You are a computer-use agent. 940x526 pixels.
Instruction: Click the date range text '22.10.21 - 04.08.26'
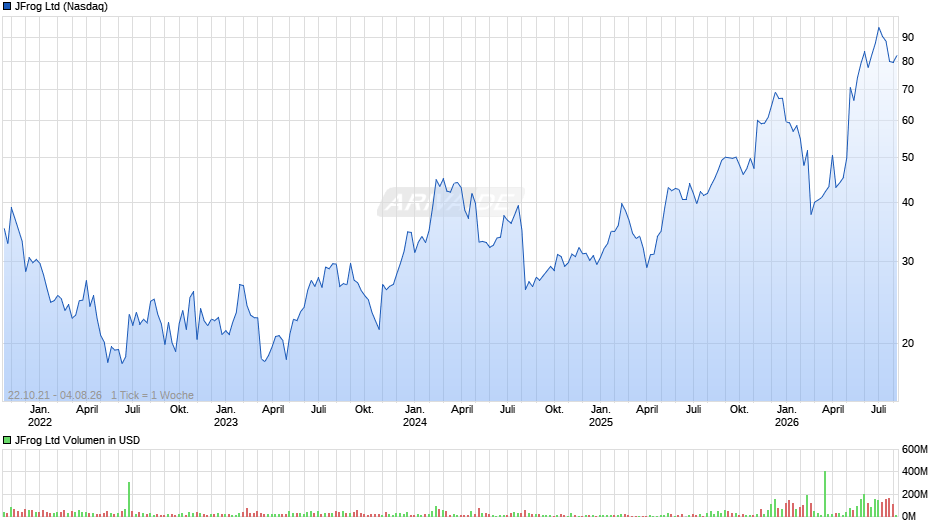click(55, 395)
